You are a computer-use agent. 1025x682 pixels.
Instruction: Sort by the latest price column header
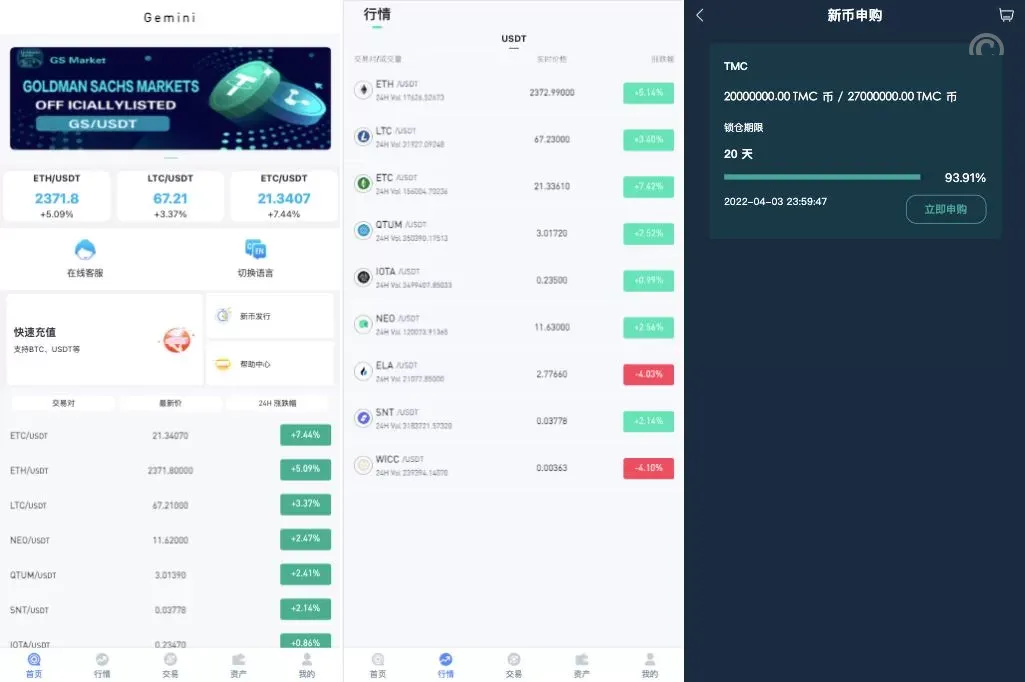pyautogui.click(x=170, y=403)
